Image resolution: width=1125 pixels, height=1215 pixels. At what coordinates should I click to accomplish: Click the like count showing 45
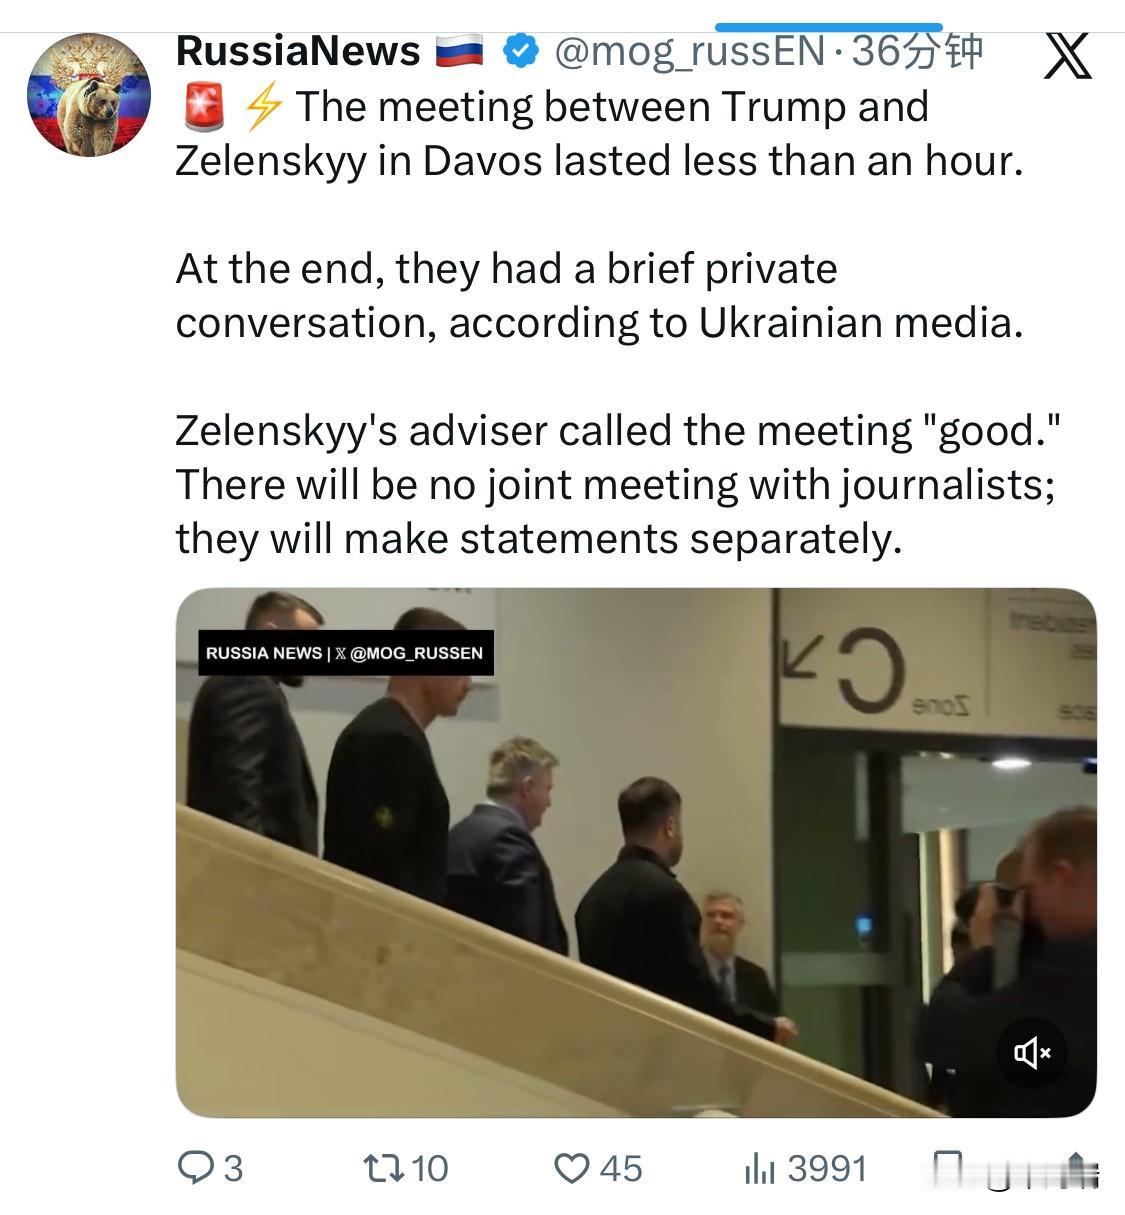tap(621, 1167)
